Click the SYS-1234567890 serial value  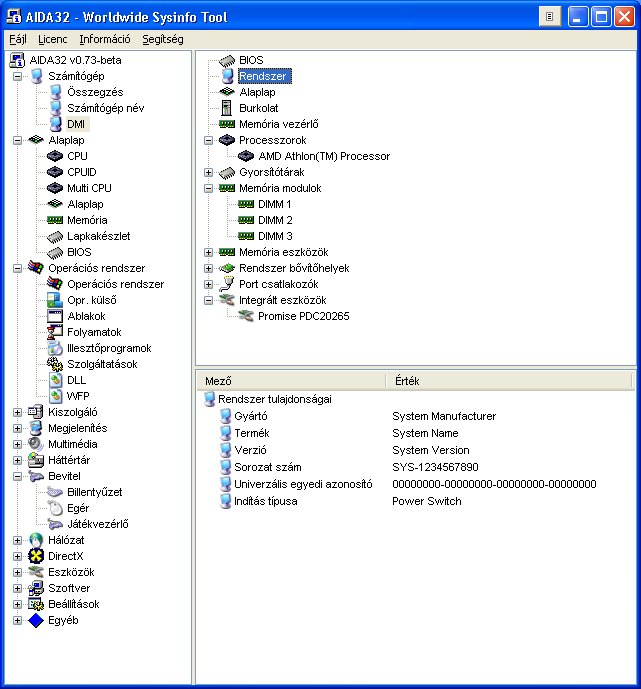click(x=435, y=467)
